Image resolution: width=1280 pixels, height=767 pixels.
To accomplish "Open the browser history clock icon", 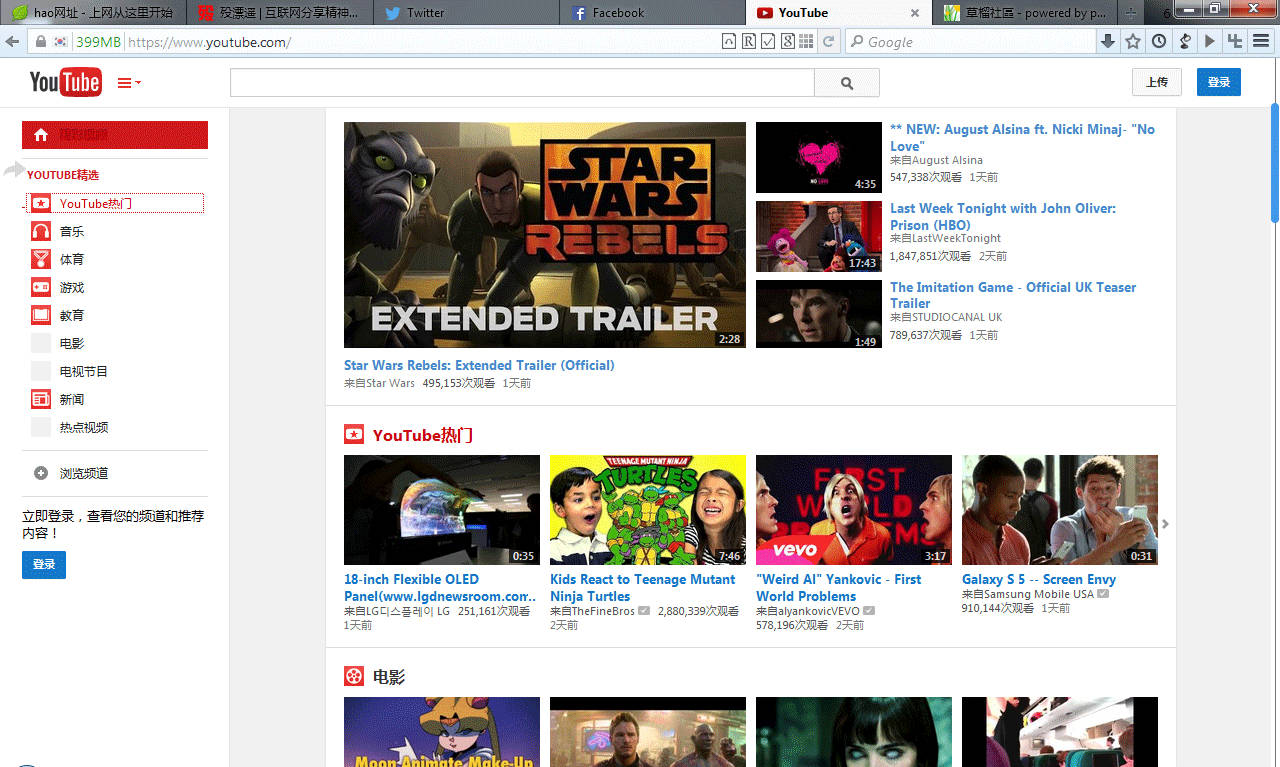I will (1159, 41).
